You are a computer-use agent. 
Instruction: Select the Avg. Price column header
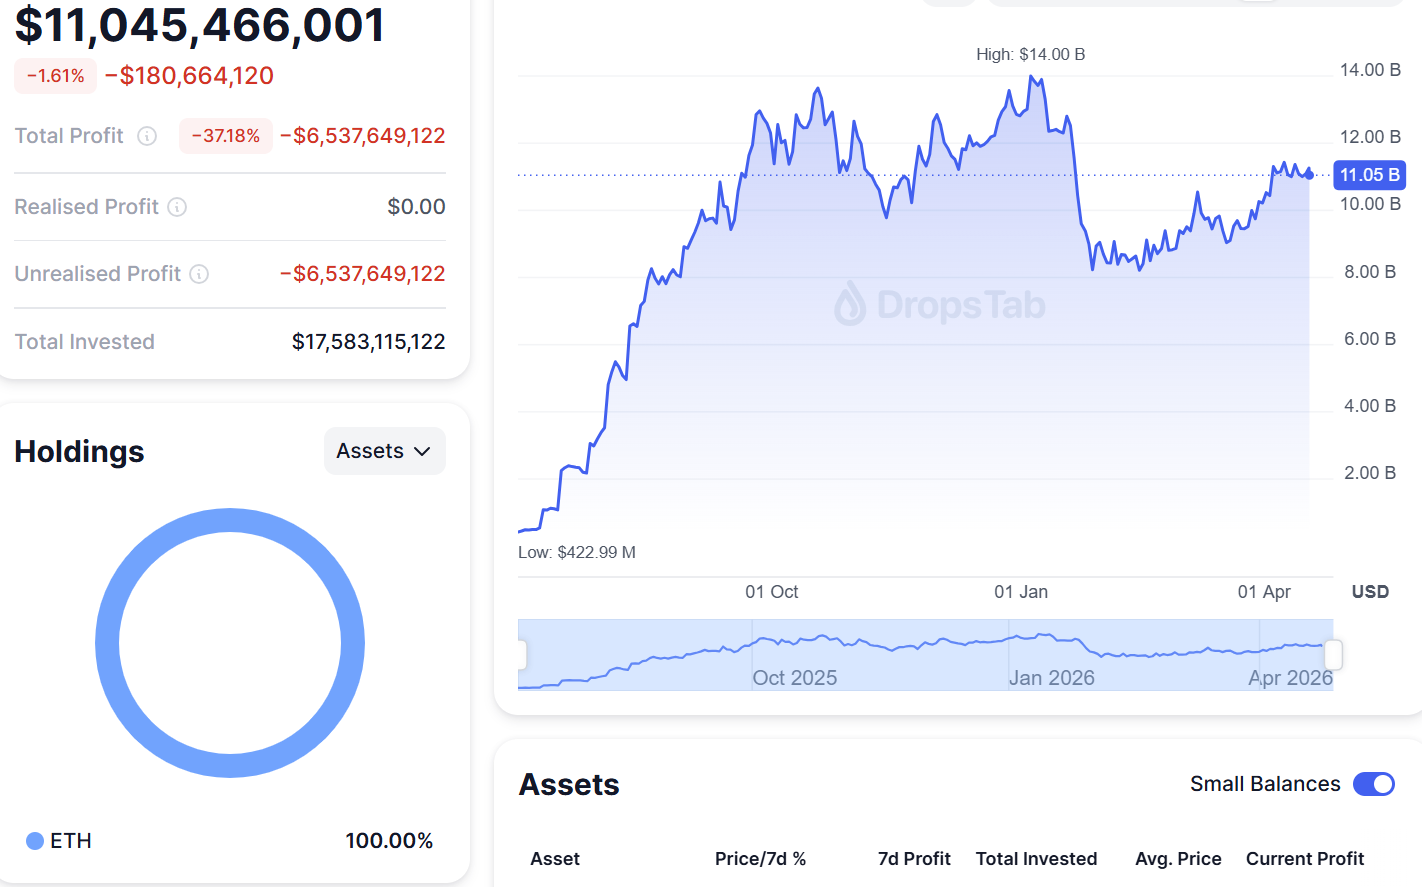pyautogui.click(x=1178, y=859)
